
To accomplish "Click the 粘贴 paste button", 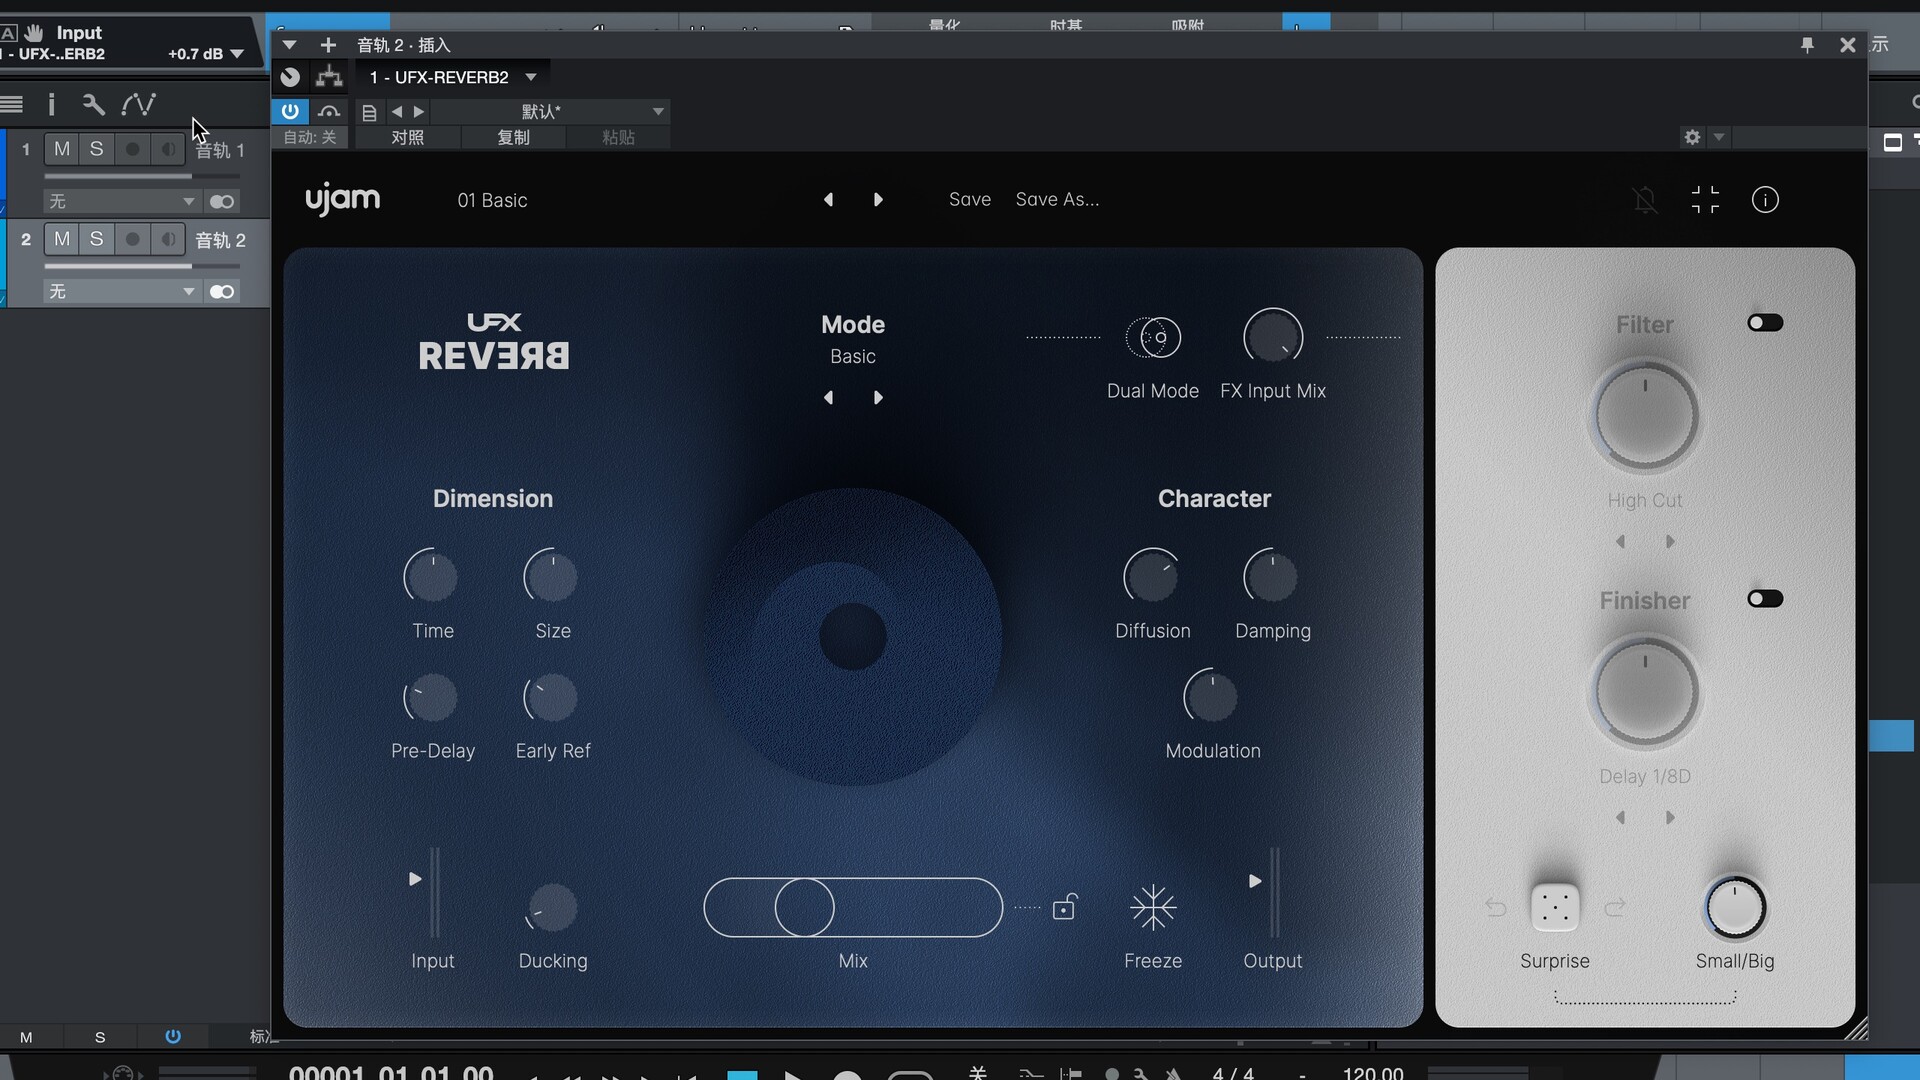I will pos(619,137).
